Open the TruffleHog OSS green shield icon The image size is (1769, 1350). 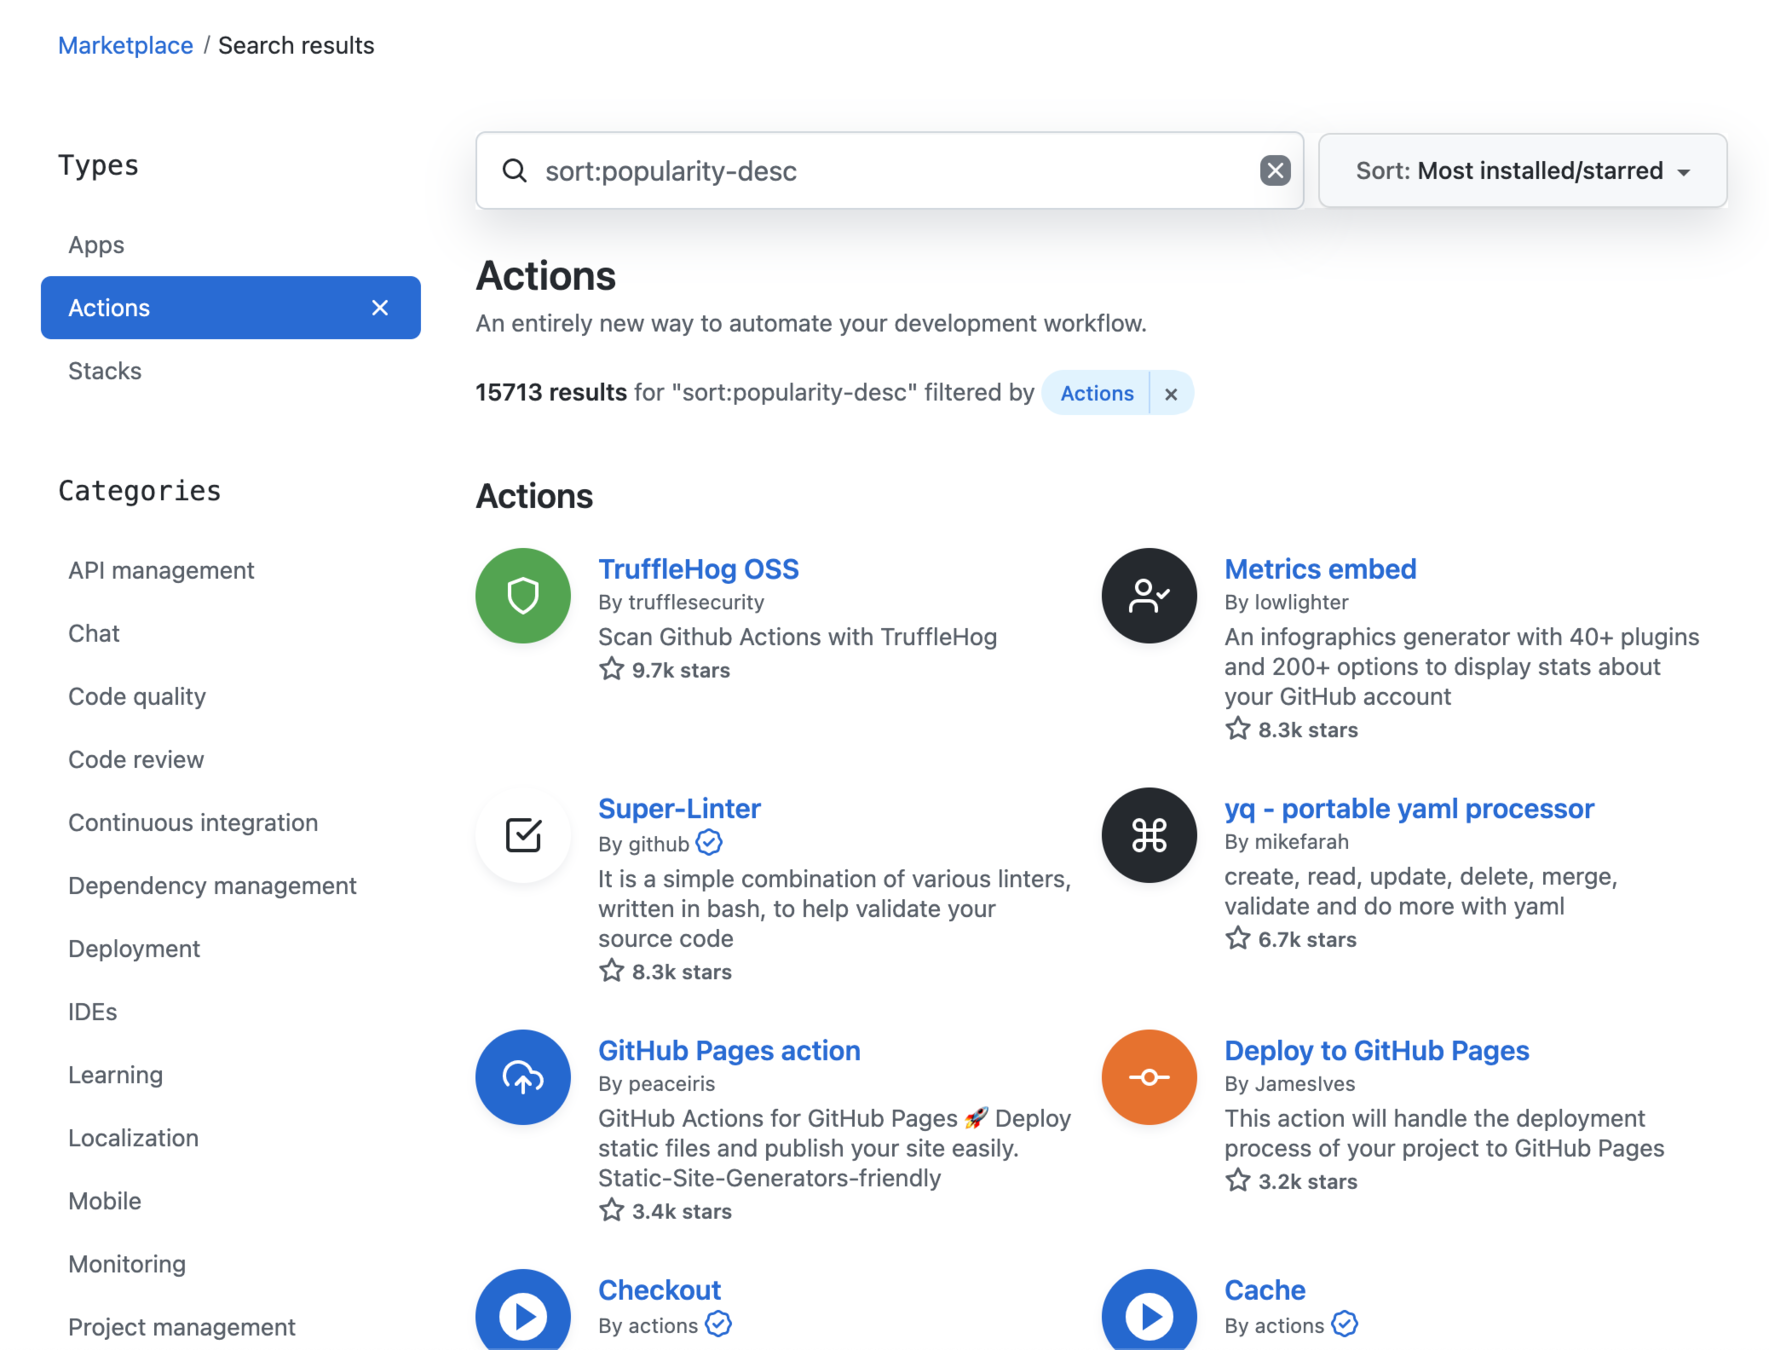pos(523,596)
